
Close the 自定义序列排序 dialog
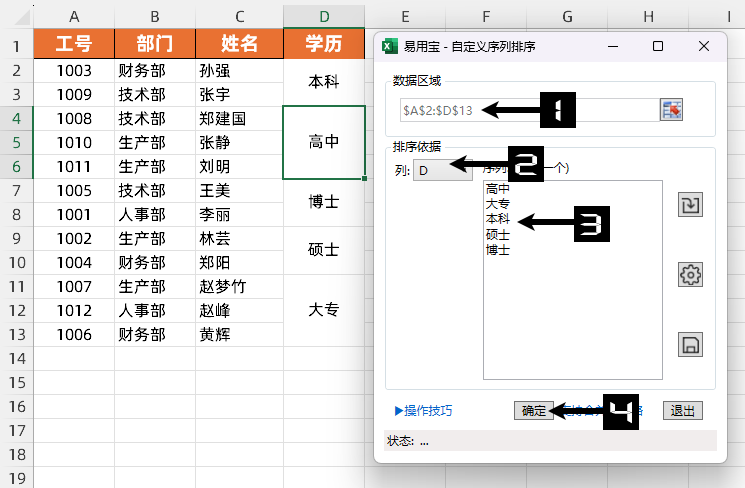[x=704, y=46]
